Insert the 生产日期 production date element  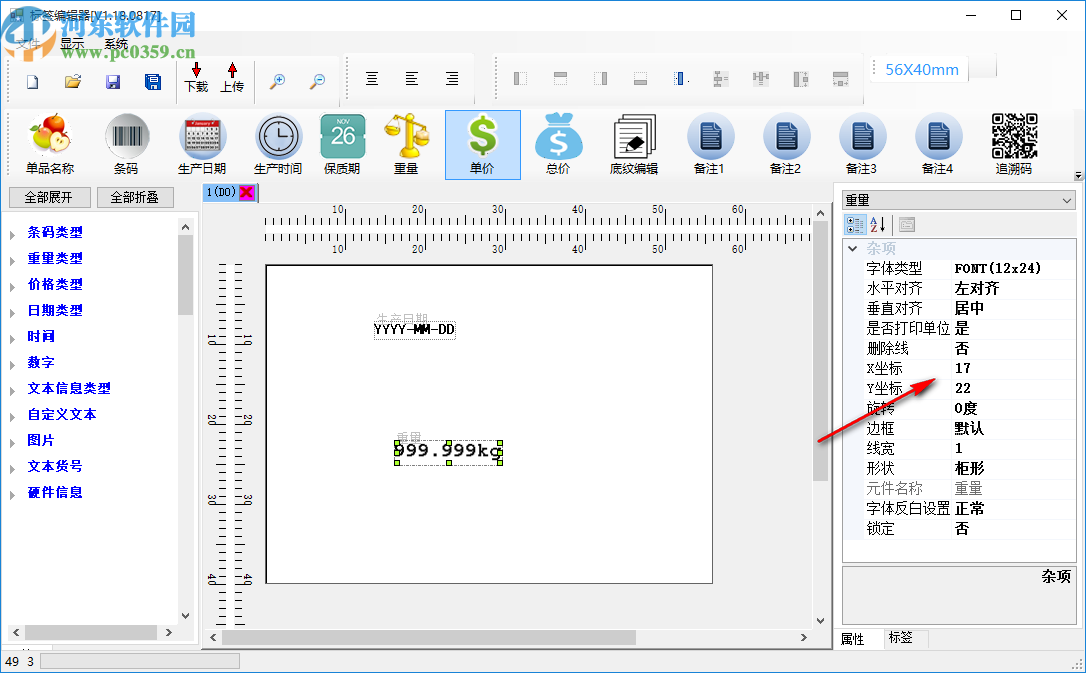coord(202,145)
